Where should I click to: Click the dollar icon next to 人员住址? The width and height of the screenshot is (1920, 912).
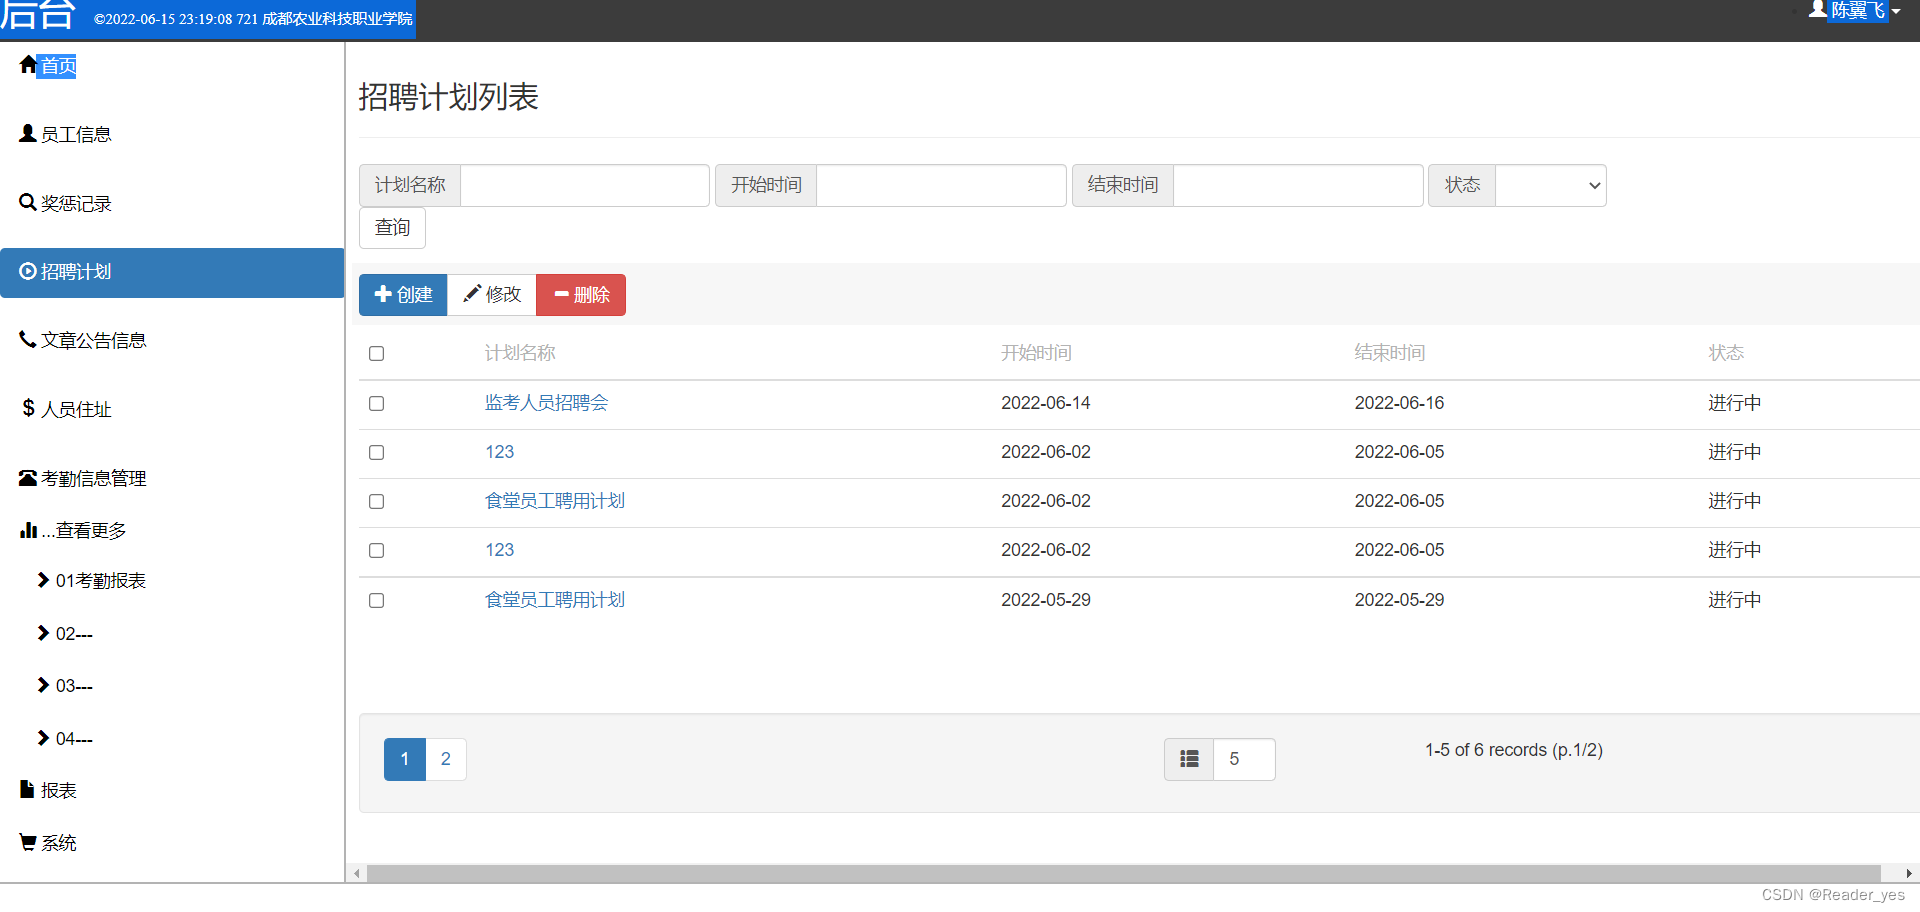(28, 408)
